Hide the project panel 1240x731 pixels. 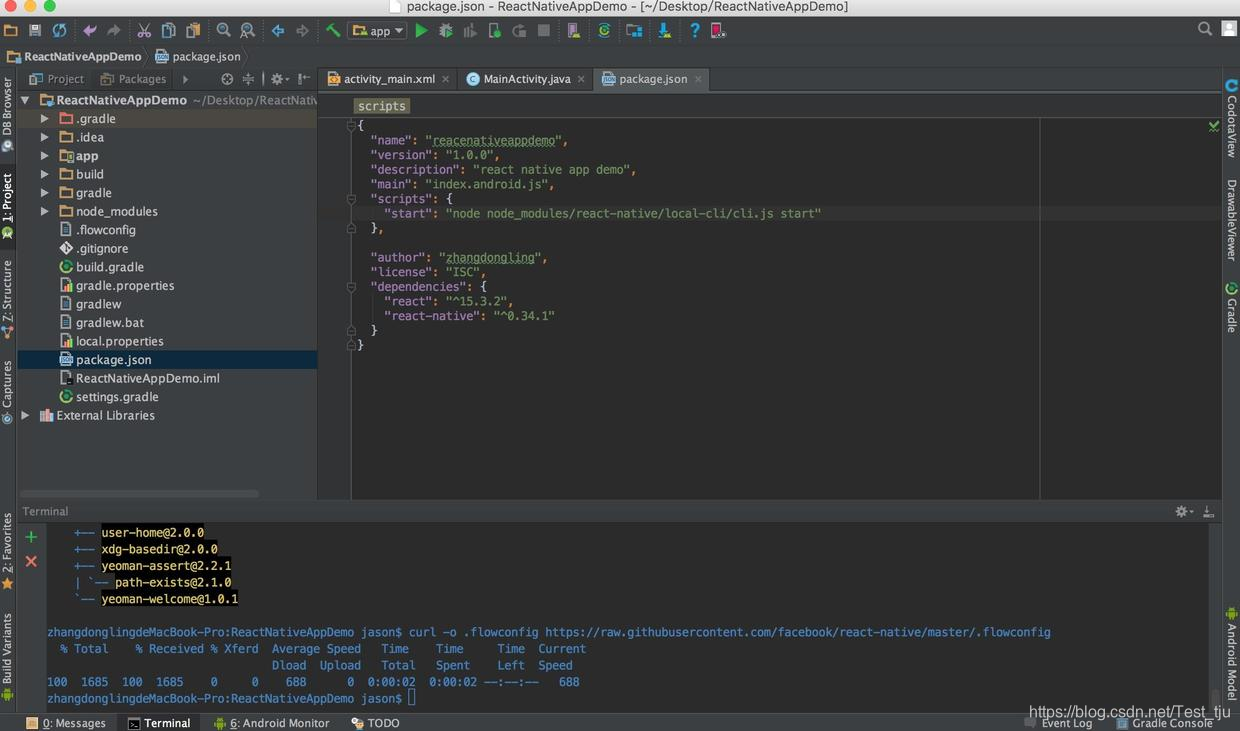[x=303, y=79]
